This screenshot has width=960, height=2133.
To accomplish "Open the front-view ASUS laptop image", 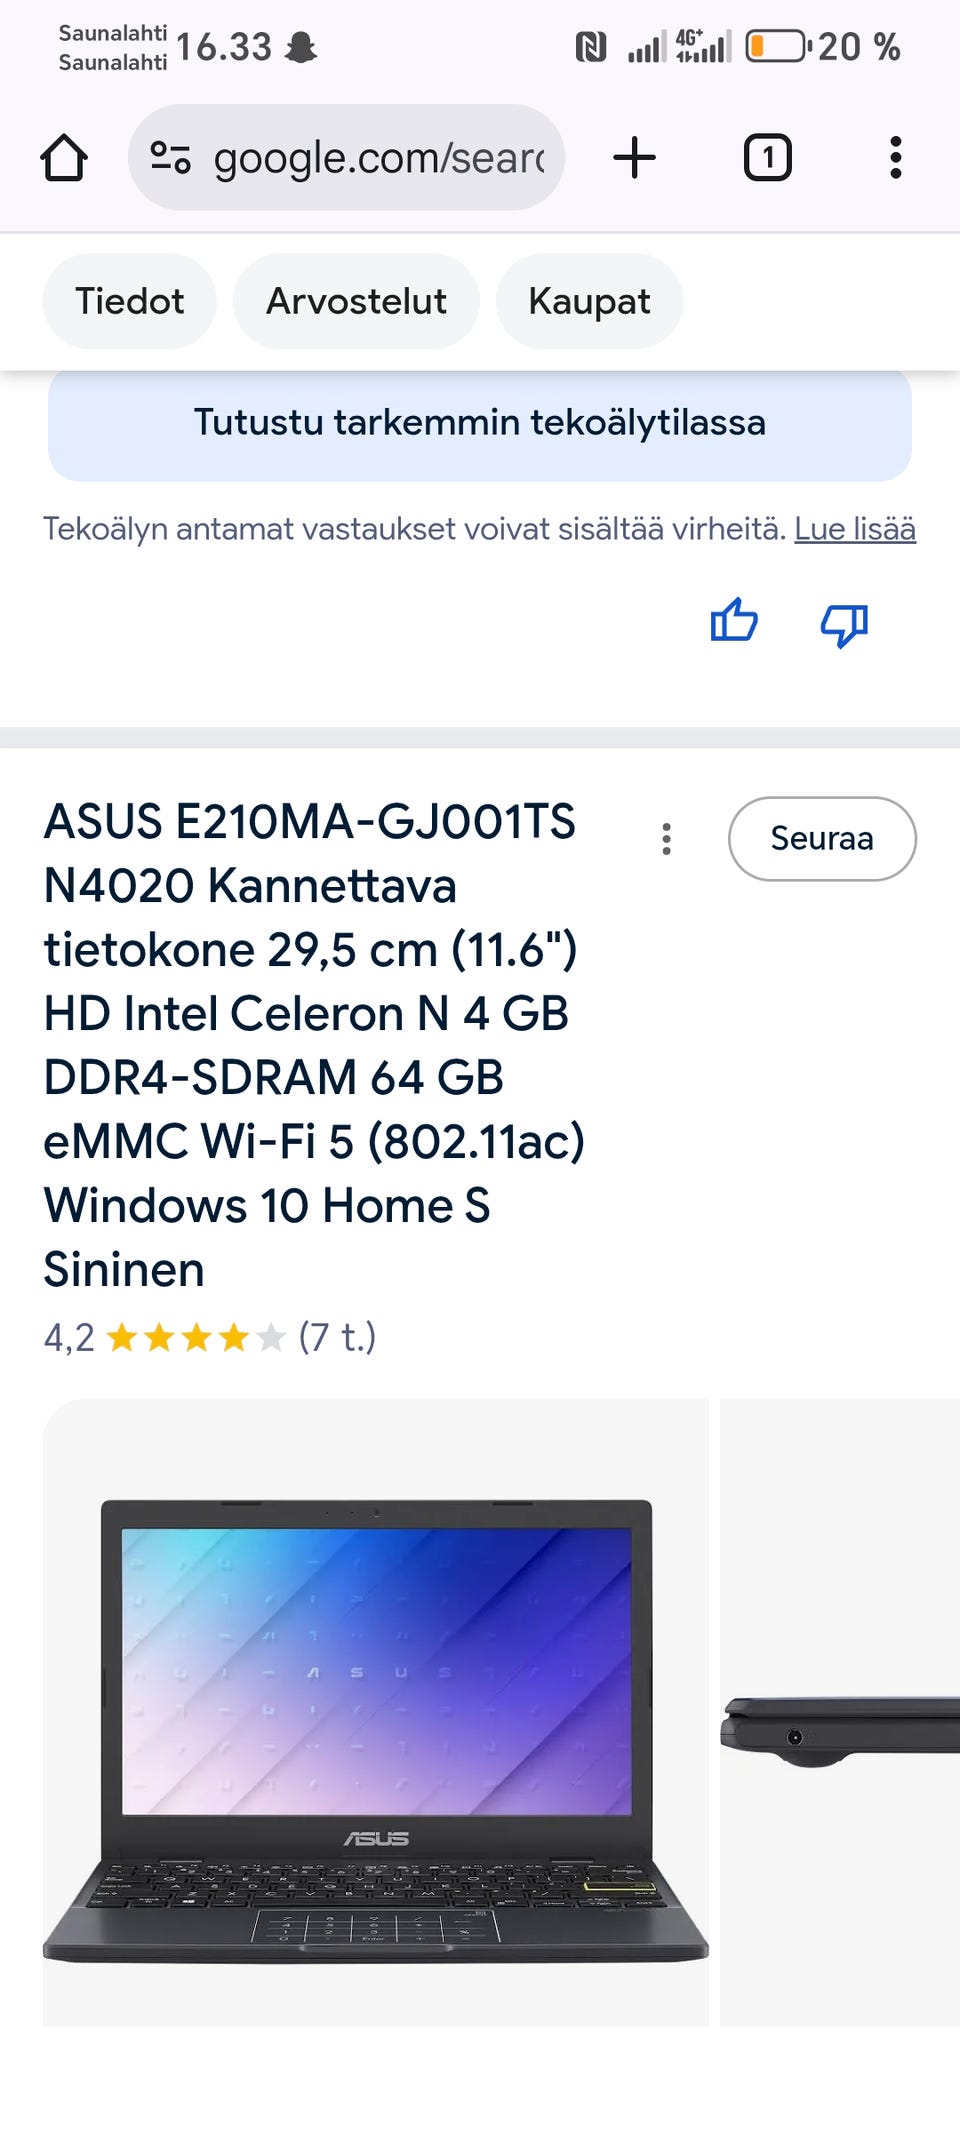I will [376, 1712].
